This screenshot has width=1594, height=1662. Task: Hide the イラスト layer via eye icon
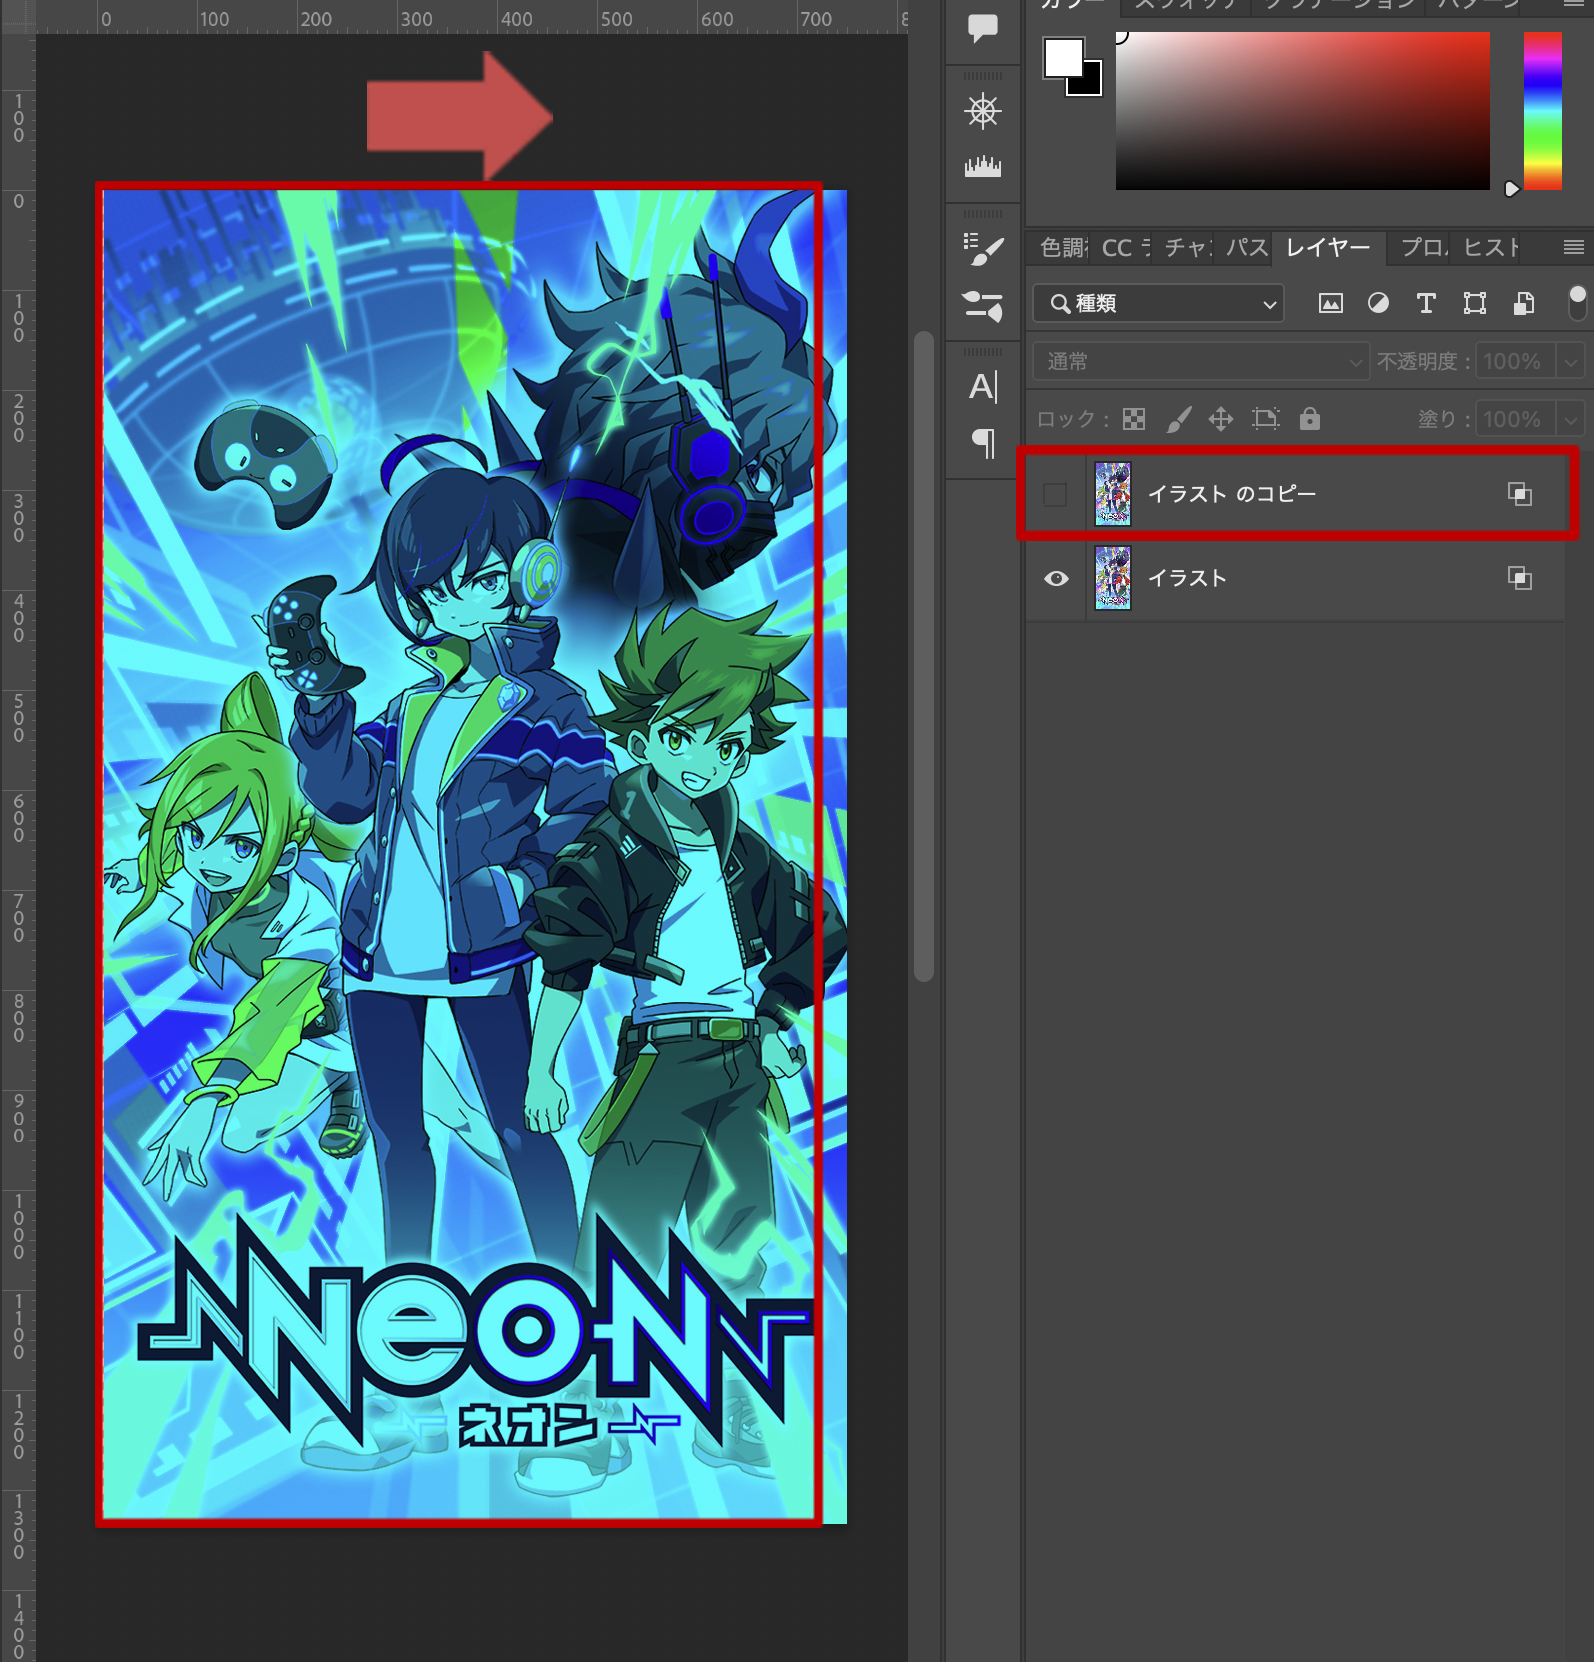click(1056, 579)
